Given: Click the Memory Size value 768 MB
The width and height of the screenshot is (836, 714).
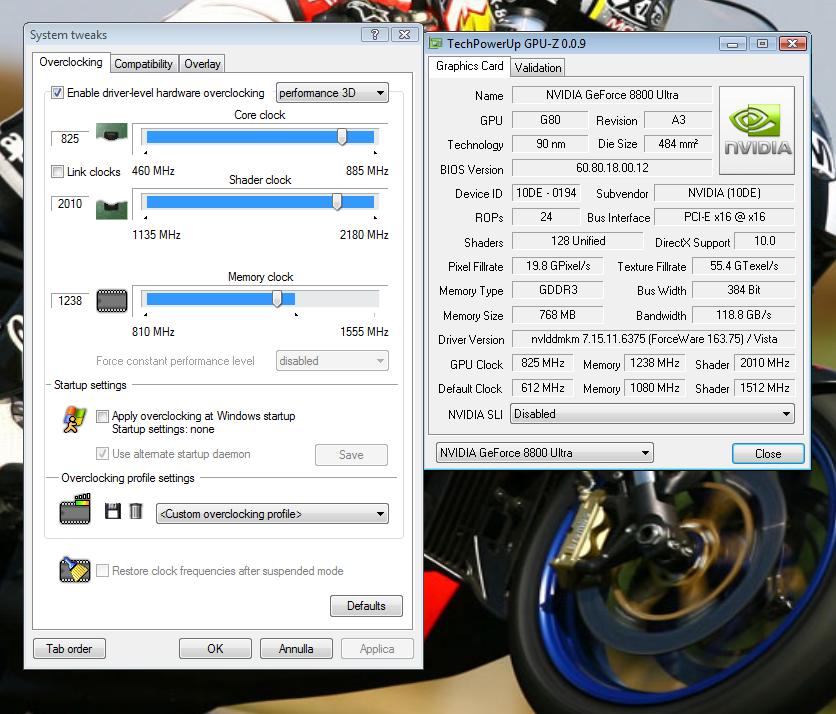Looking at the screenshot, I should (x=558, y=315).
